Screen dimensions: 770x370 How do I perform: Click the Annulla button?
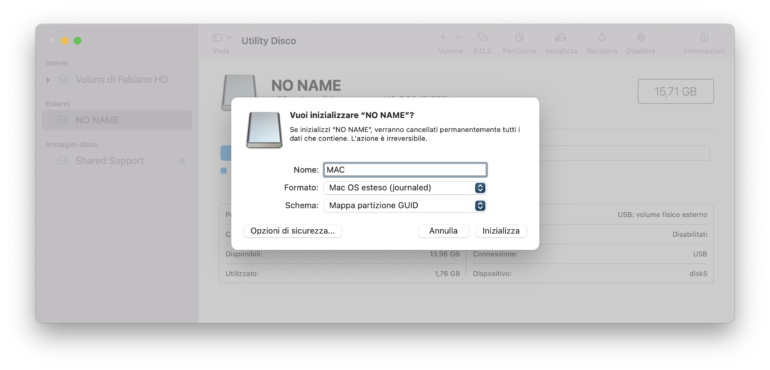click(x=443, y=231)
